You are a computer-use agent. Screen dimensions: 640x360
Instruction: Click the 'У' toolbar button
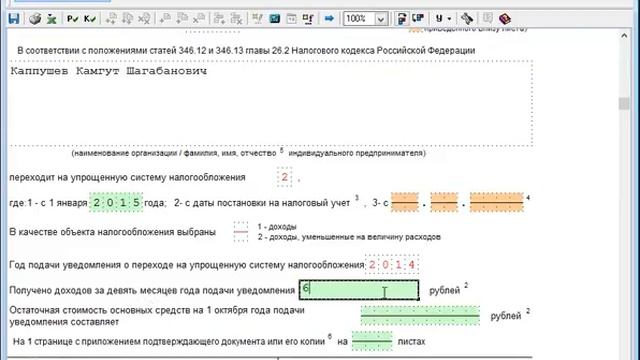439,18
